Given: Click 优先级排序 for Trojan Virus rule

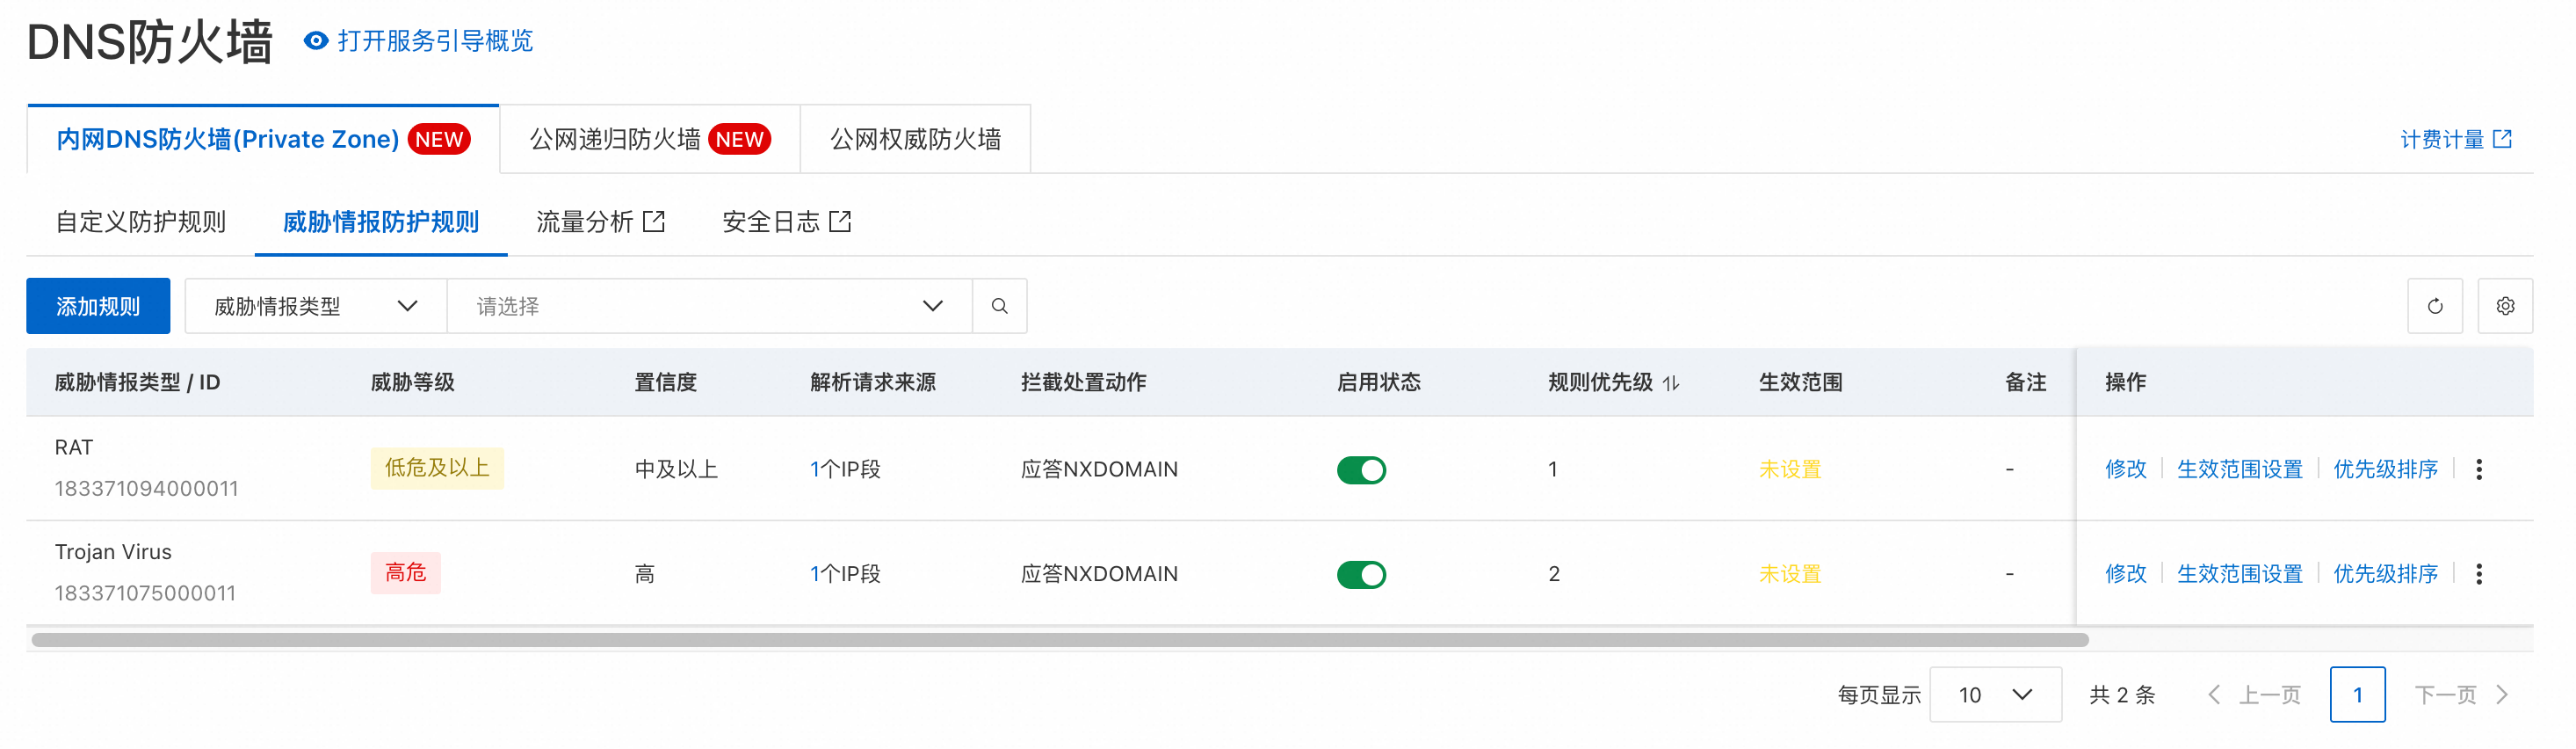Looking at the screenshot, I should (2386, 574).
